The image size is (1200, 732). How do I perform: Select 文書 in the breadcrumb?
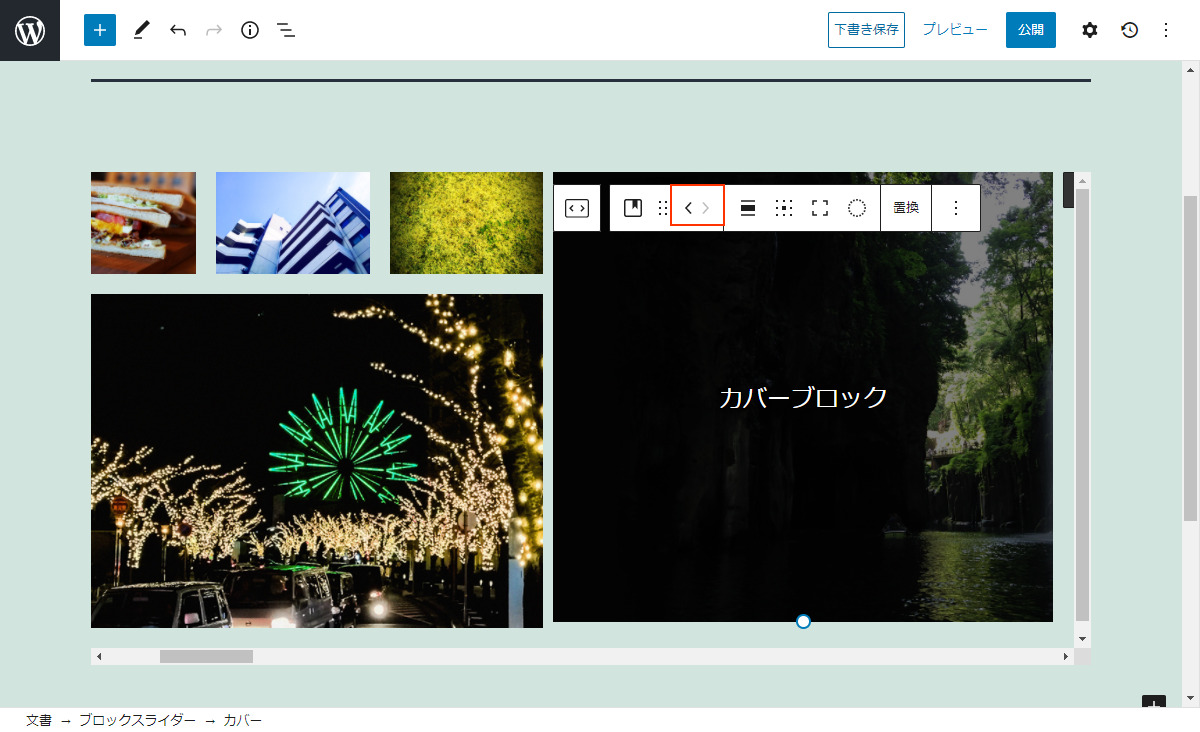click(39, 720)
